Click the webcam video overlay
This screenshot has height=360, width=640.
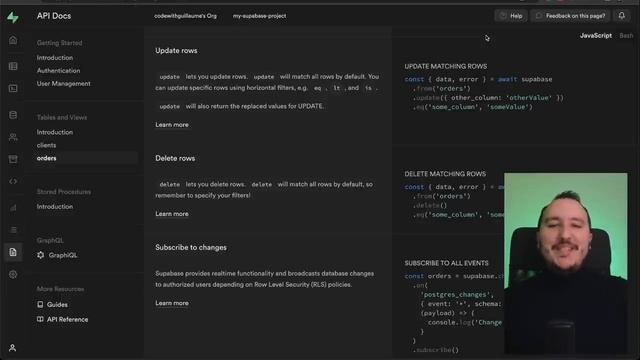(x=566, y=263)
